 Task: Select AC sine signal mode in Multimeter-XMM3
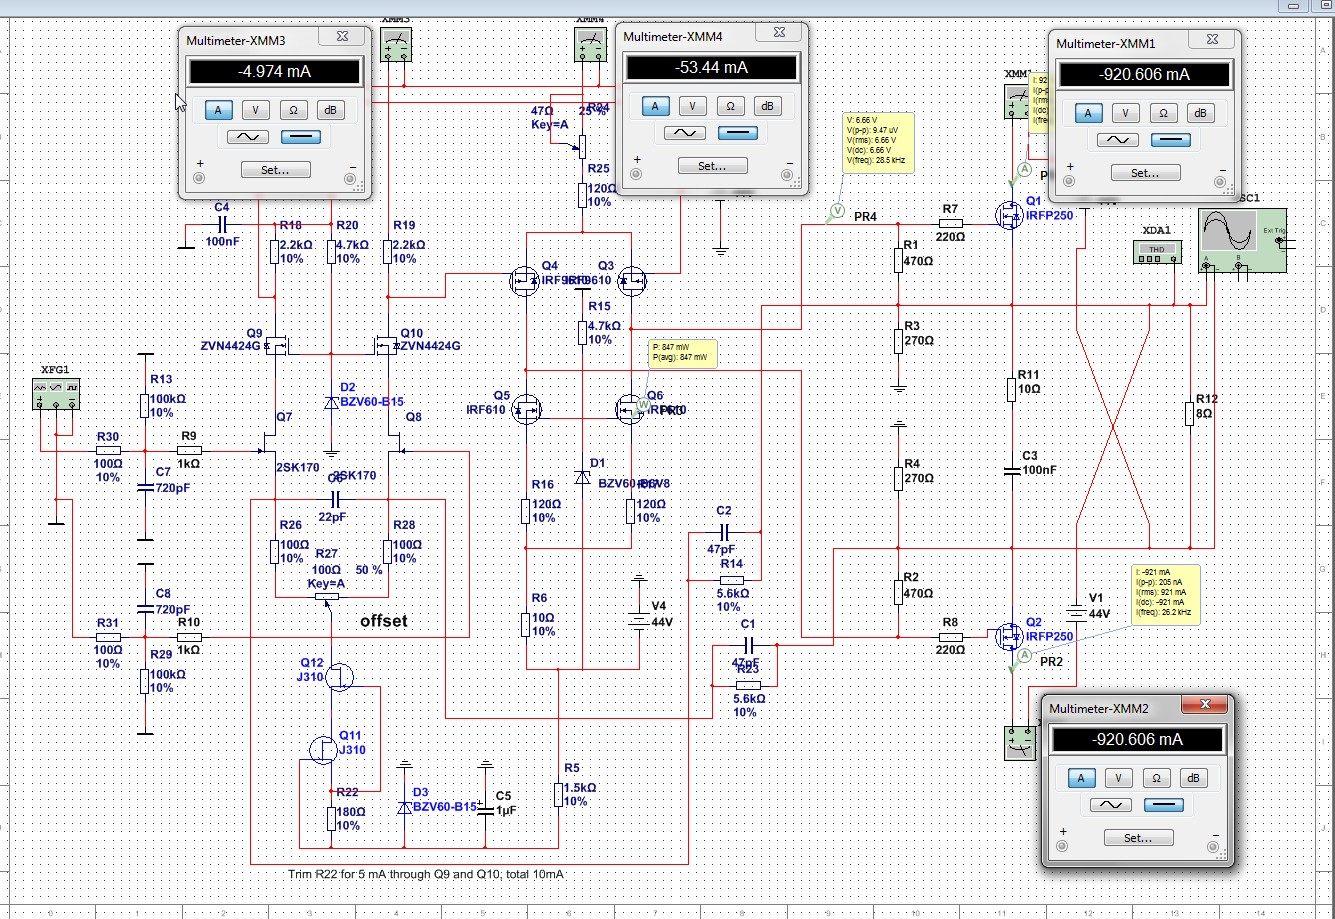click(247, 138)
